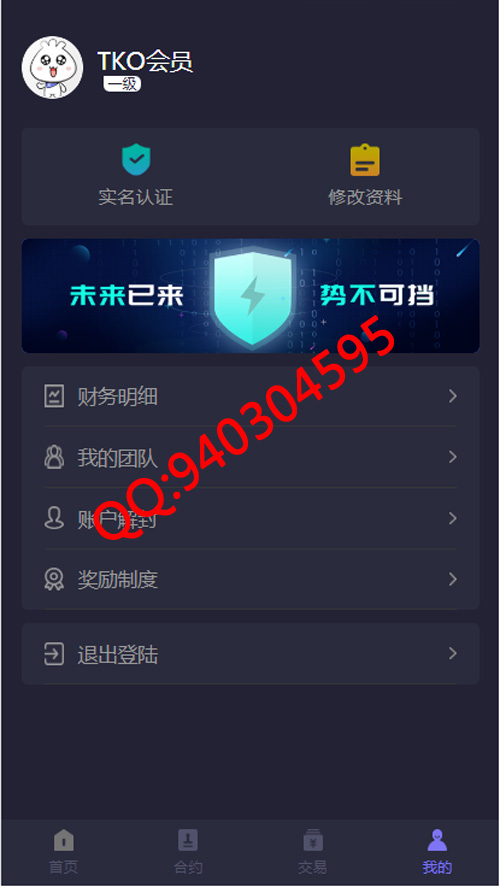Viewport: 500px width, 887px height.
Task: Click the 我的团队 people icon
Action: [x=54, y=457]
